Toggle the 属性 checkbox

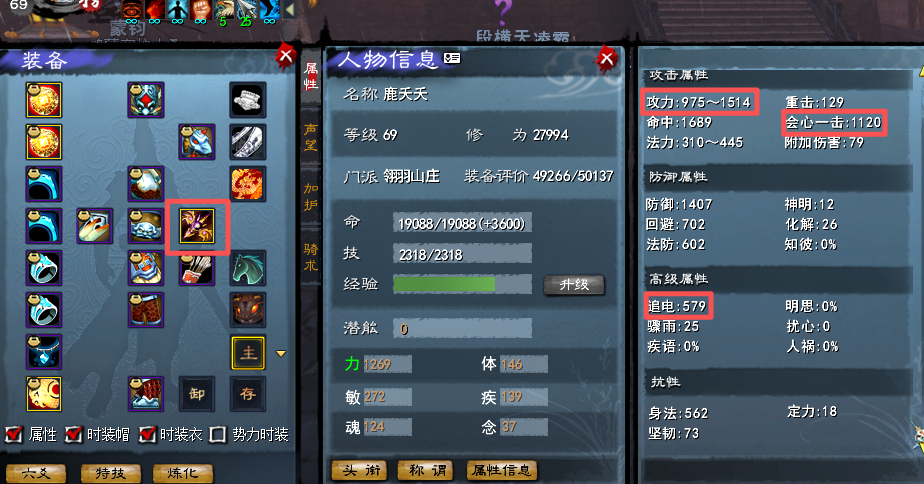[14, 434]
